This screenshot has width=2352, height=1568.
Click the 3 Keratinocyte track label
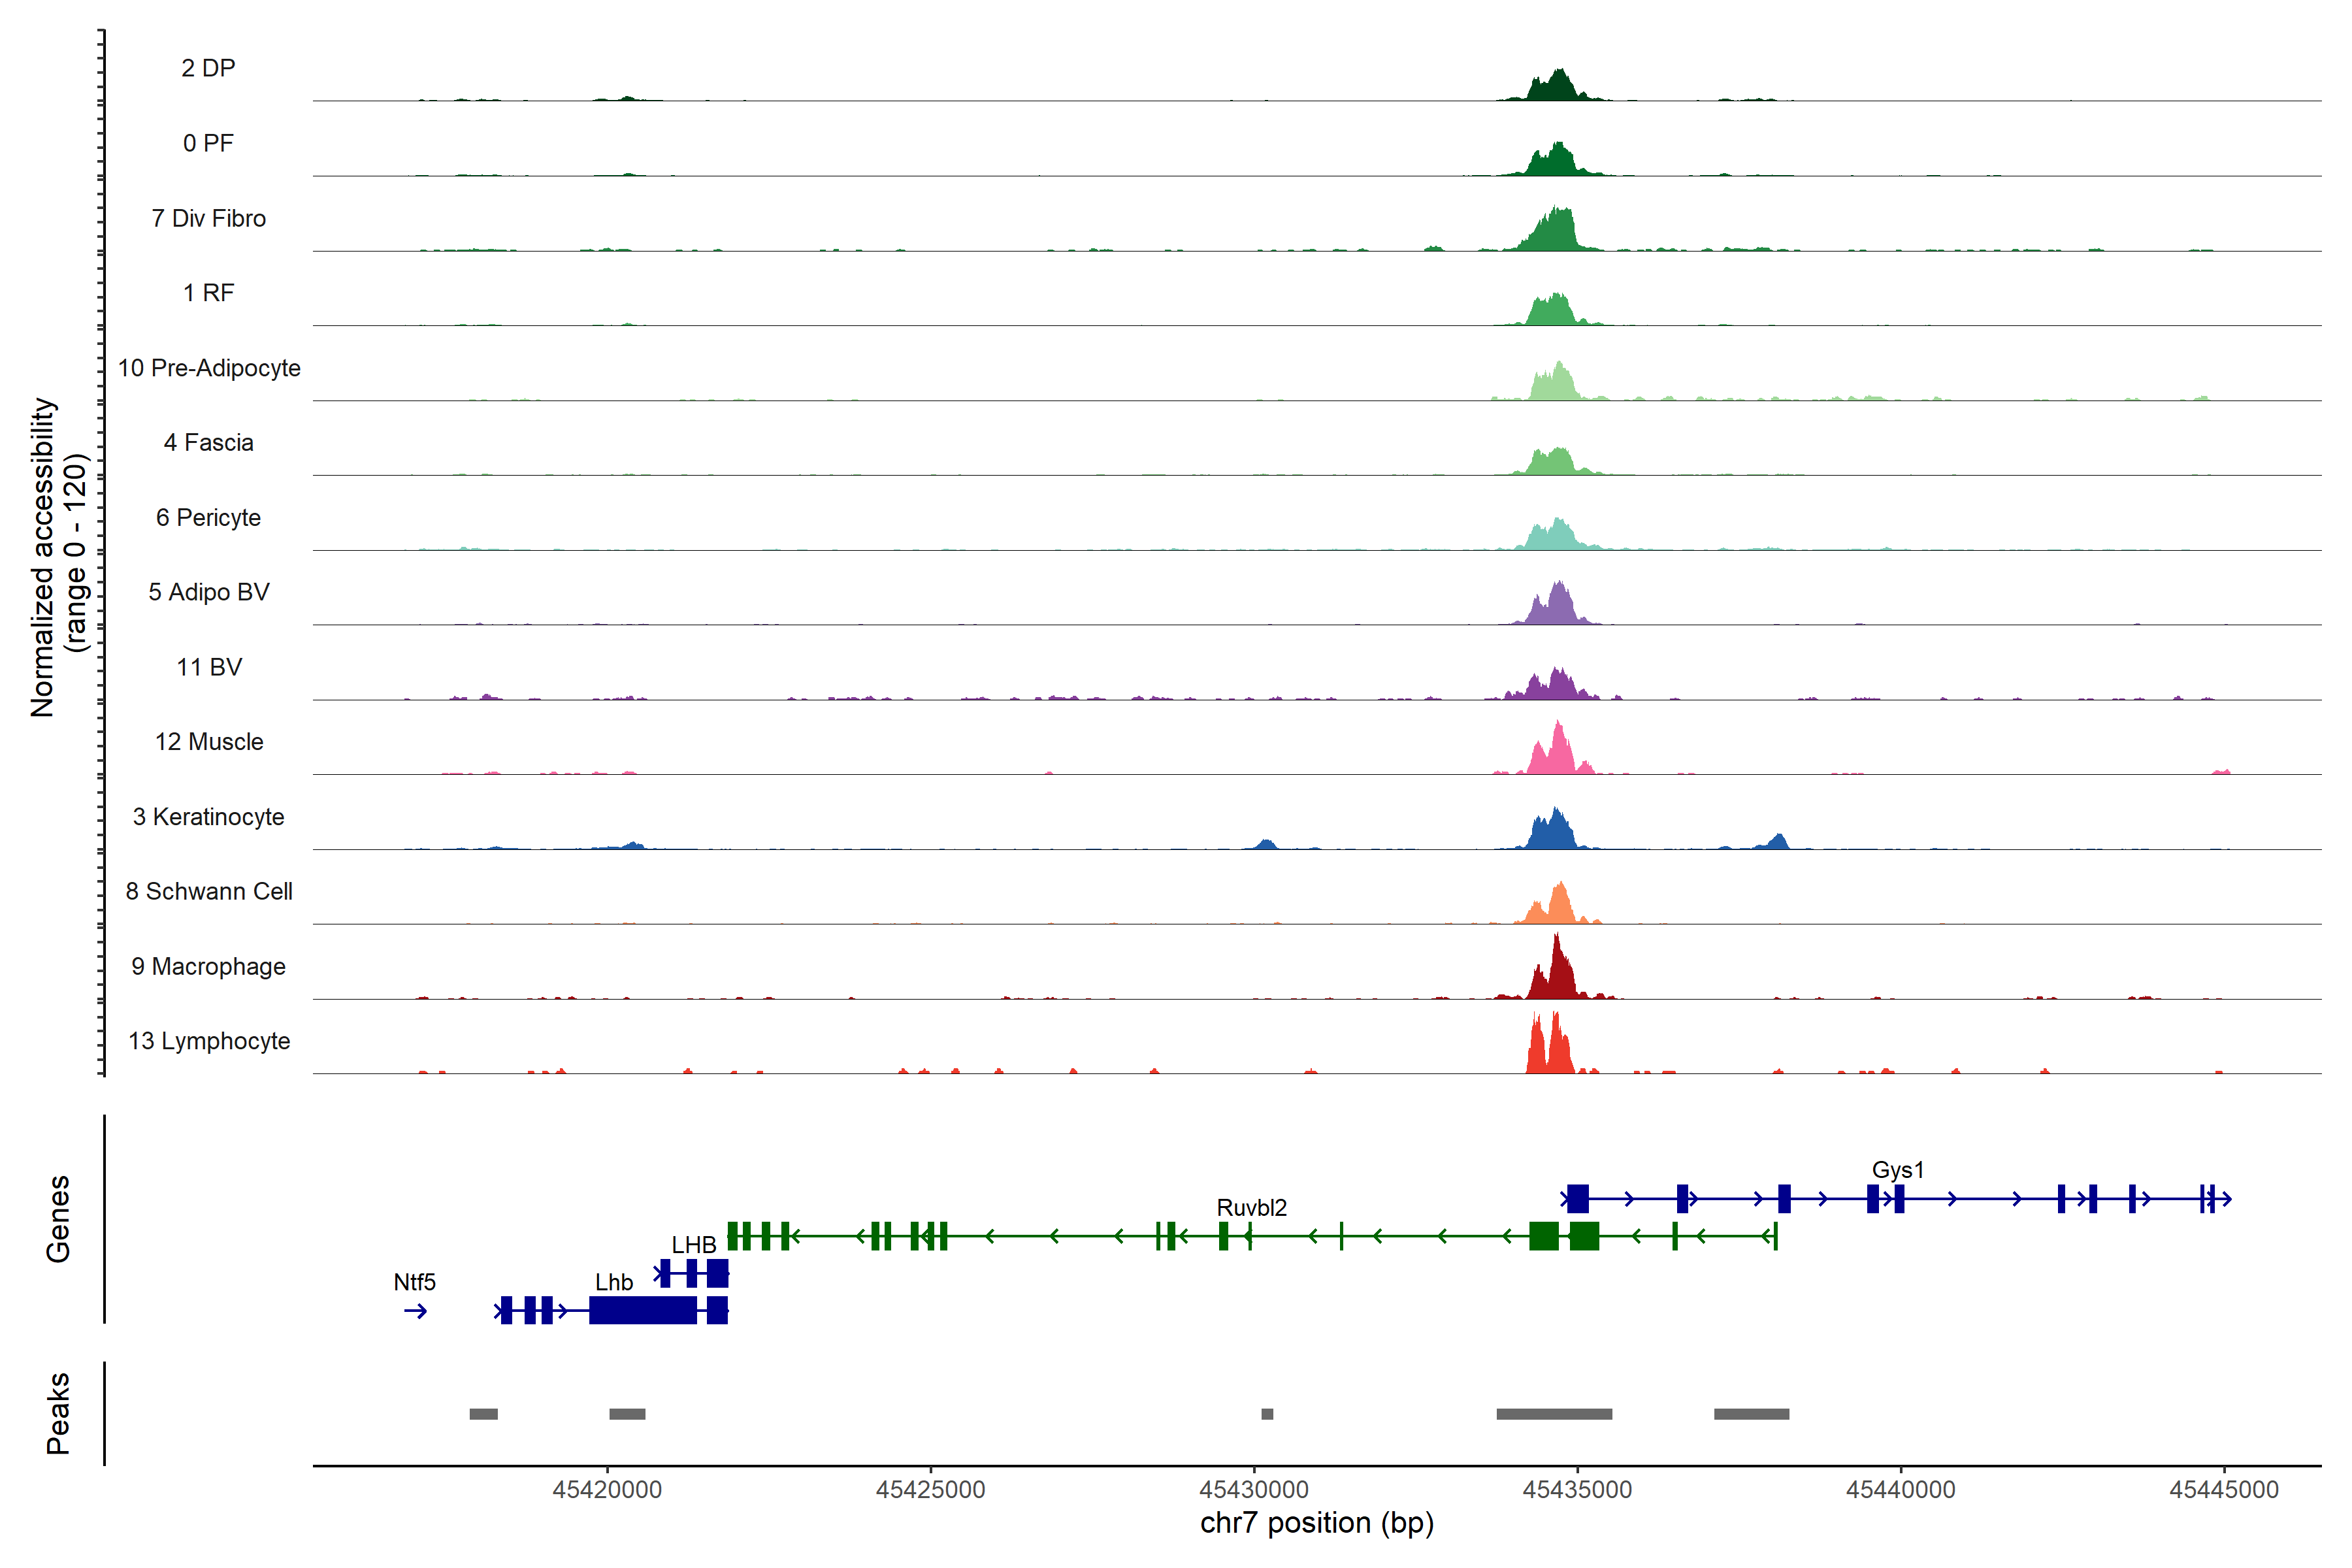[x=208, y=817]
